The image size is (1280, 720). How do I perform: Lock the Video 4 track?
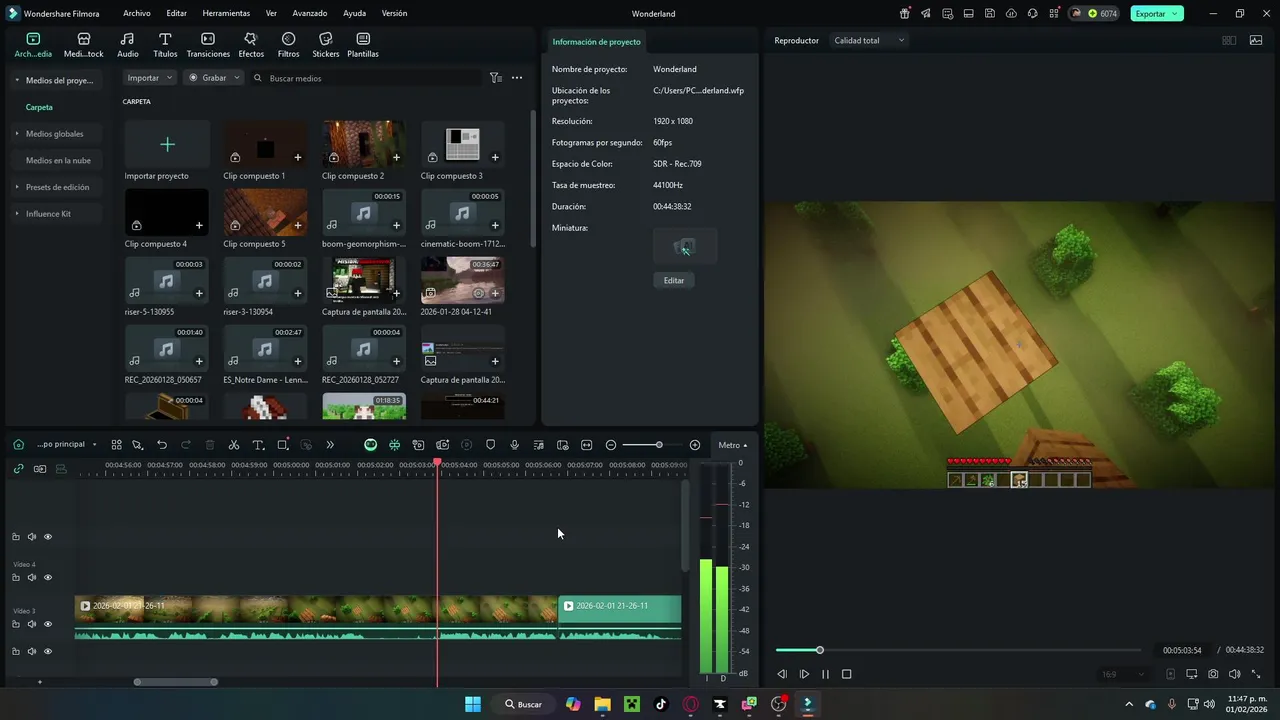(15, 577)
